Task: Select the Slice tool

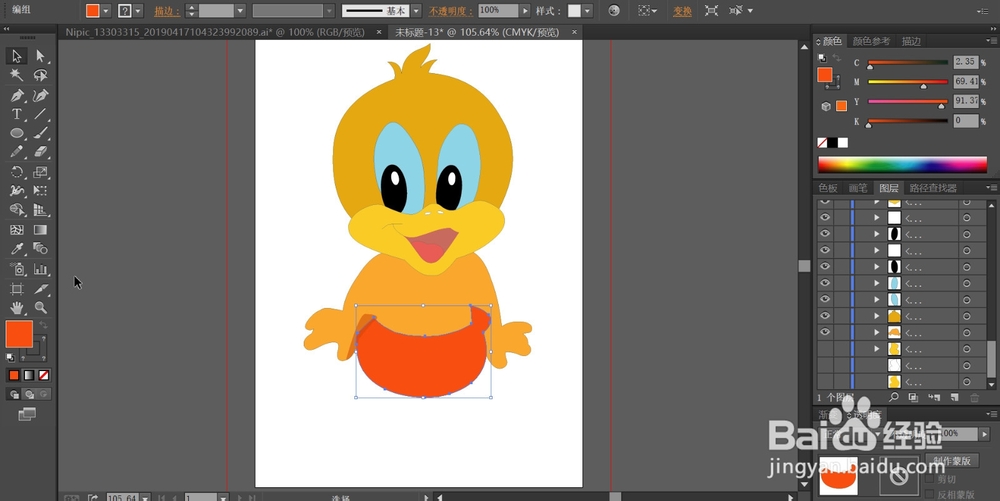Action: [x=40, y=289]
